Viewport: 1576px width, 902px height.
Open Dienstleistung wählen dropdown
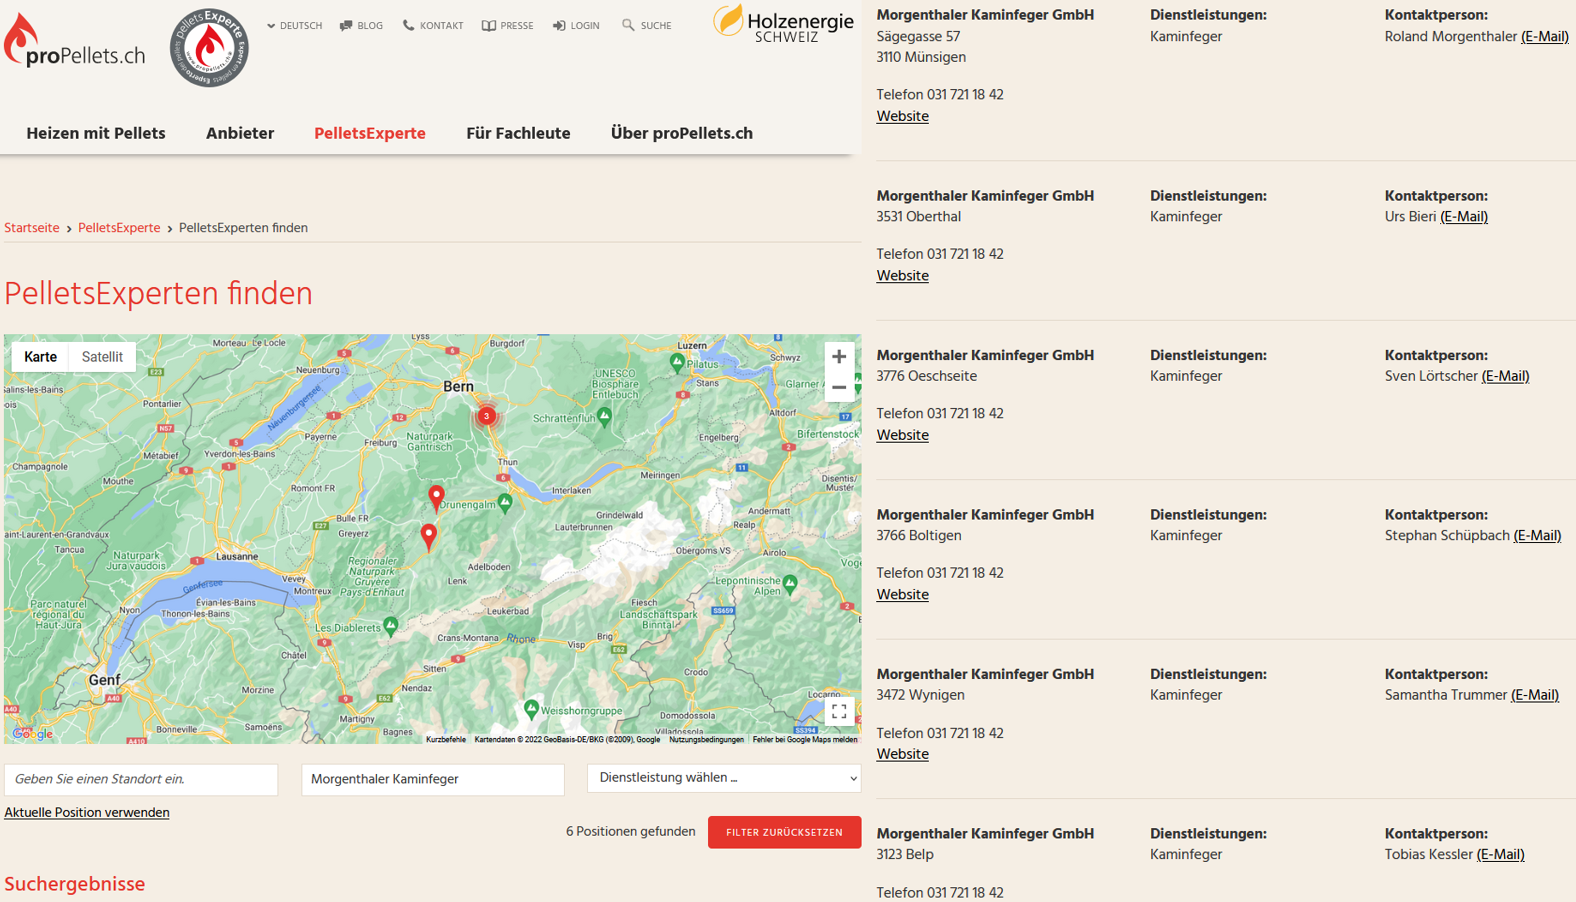point(724,778)
